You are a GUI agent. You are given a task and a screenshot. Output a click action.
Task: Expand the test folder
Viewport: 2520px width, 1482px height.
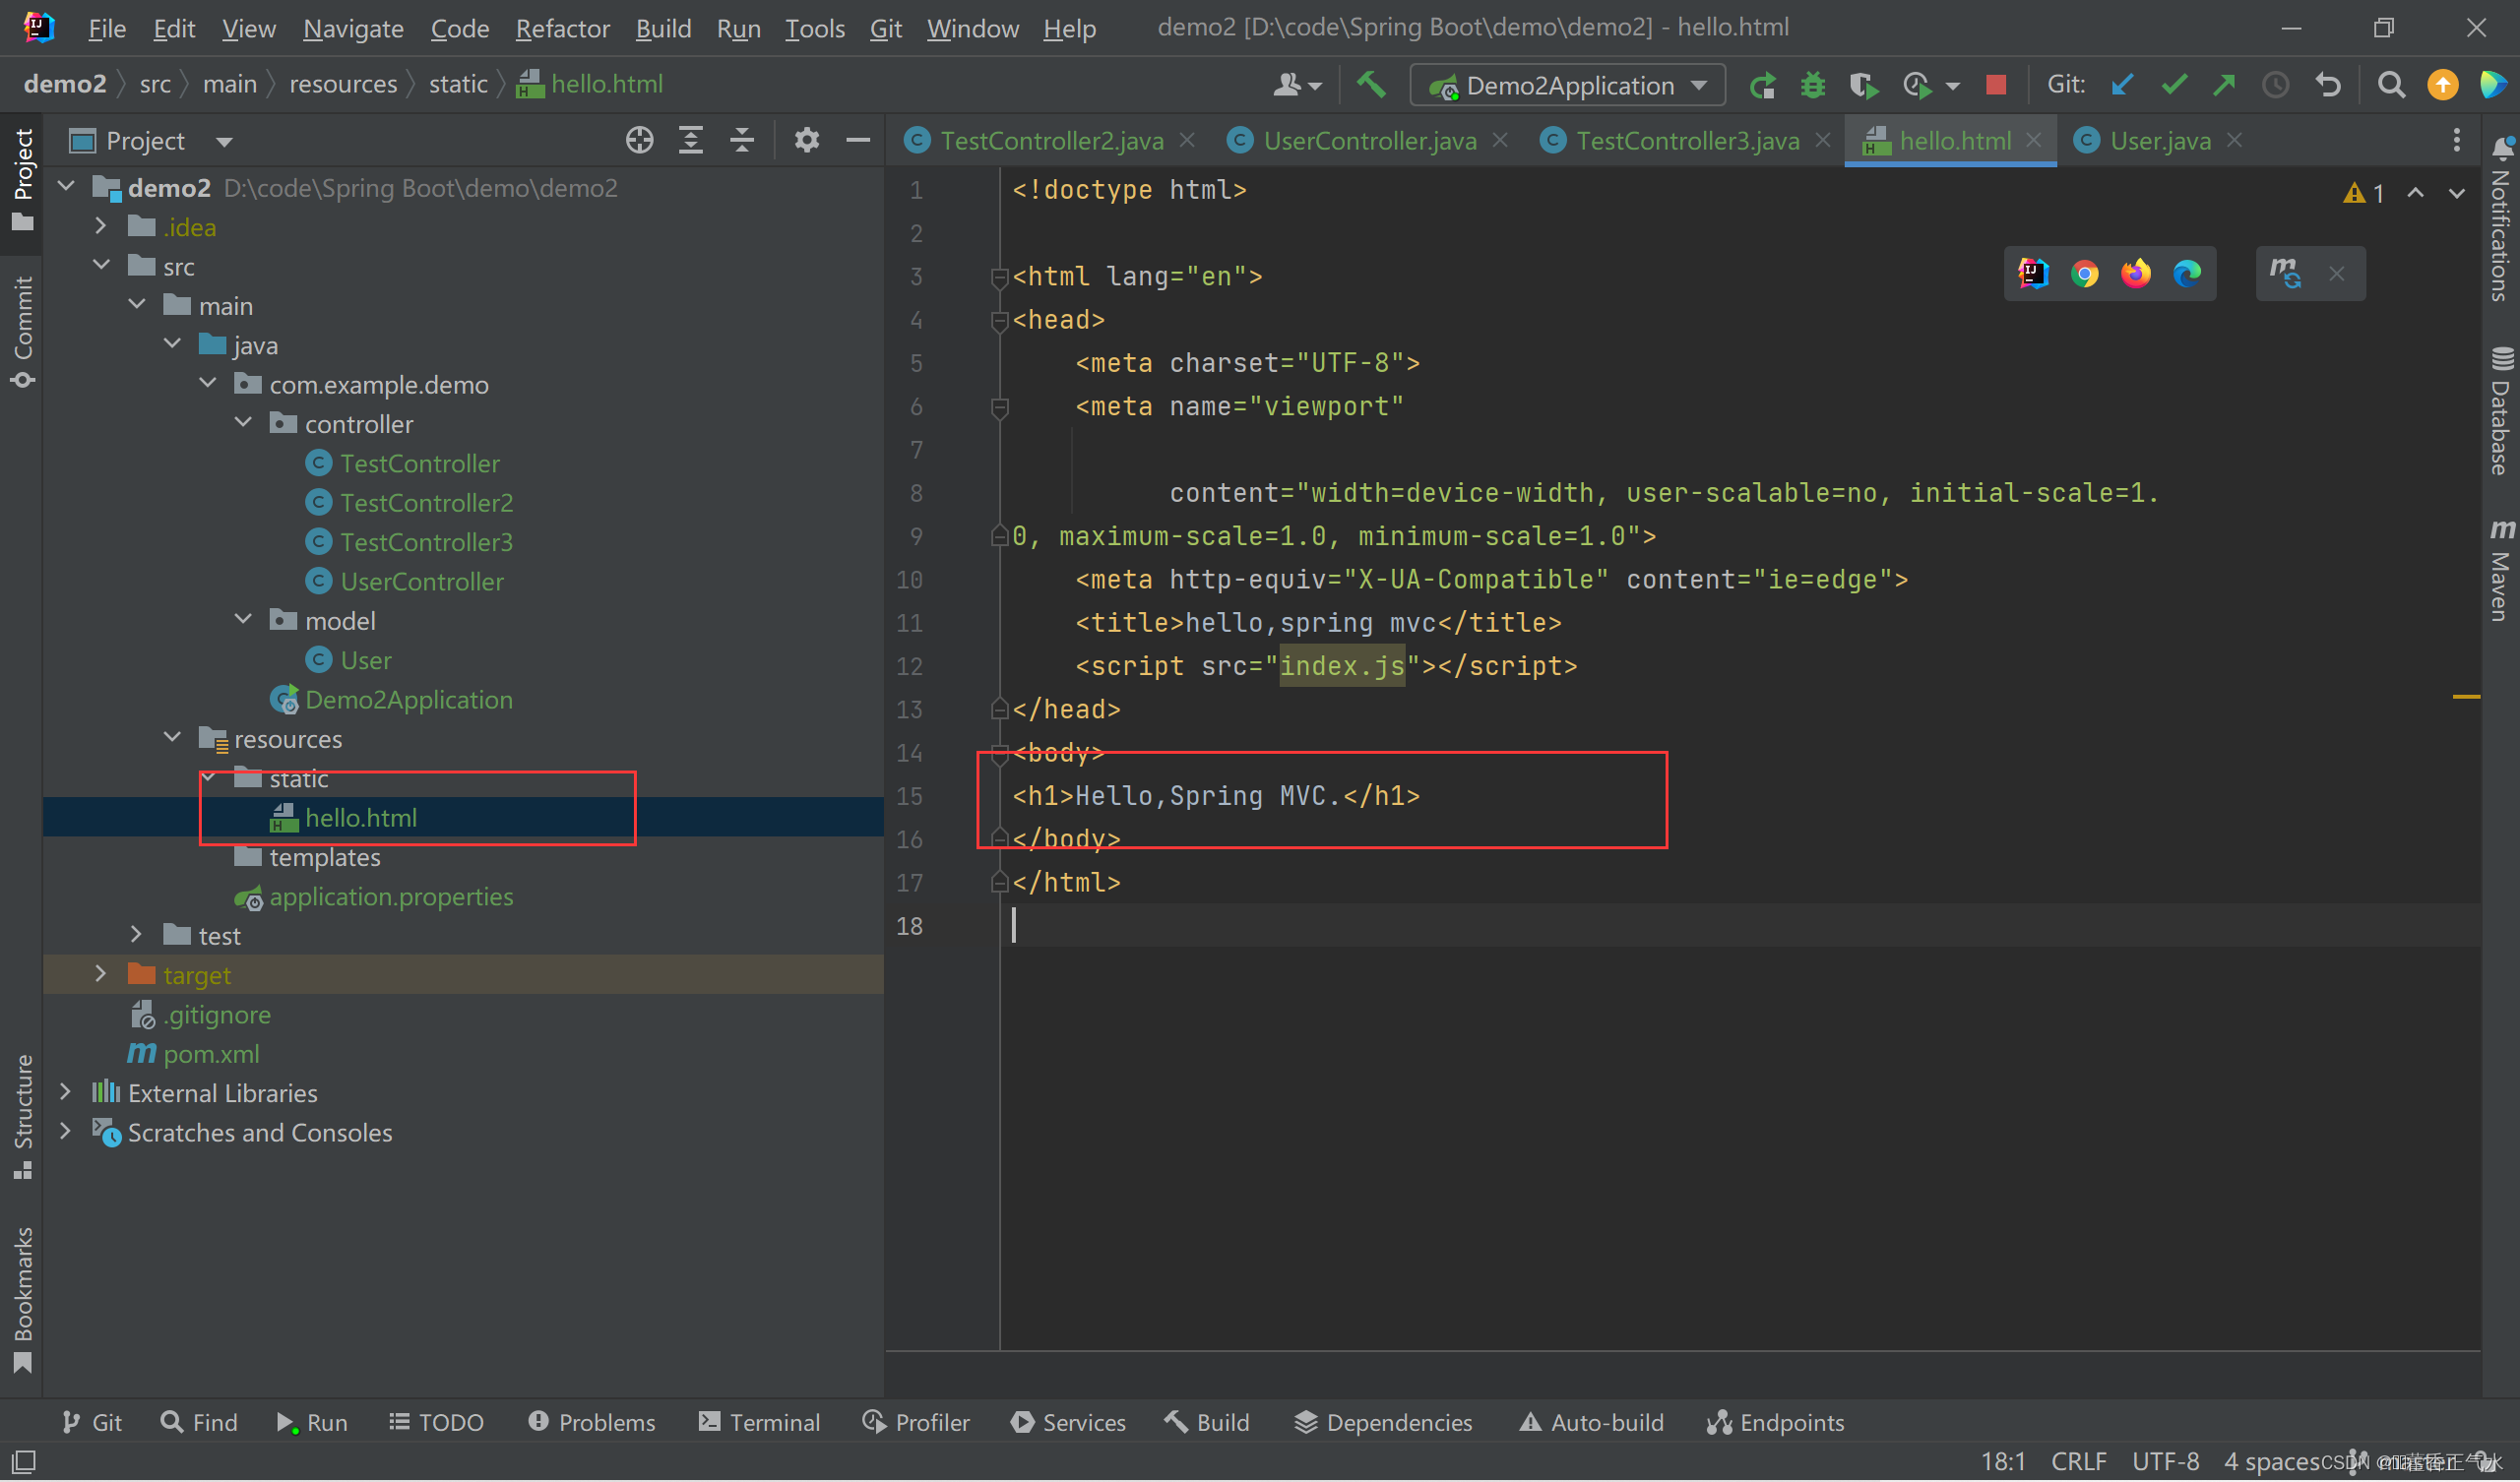coord(136,936)
